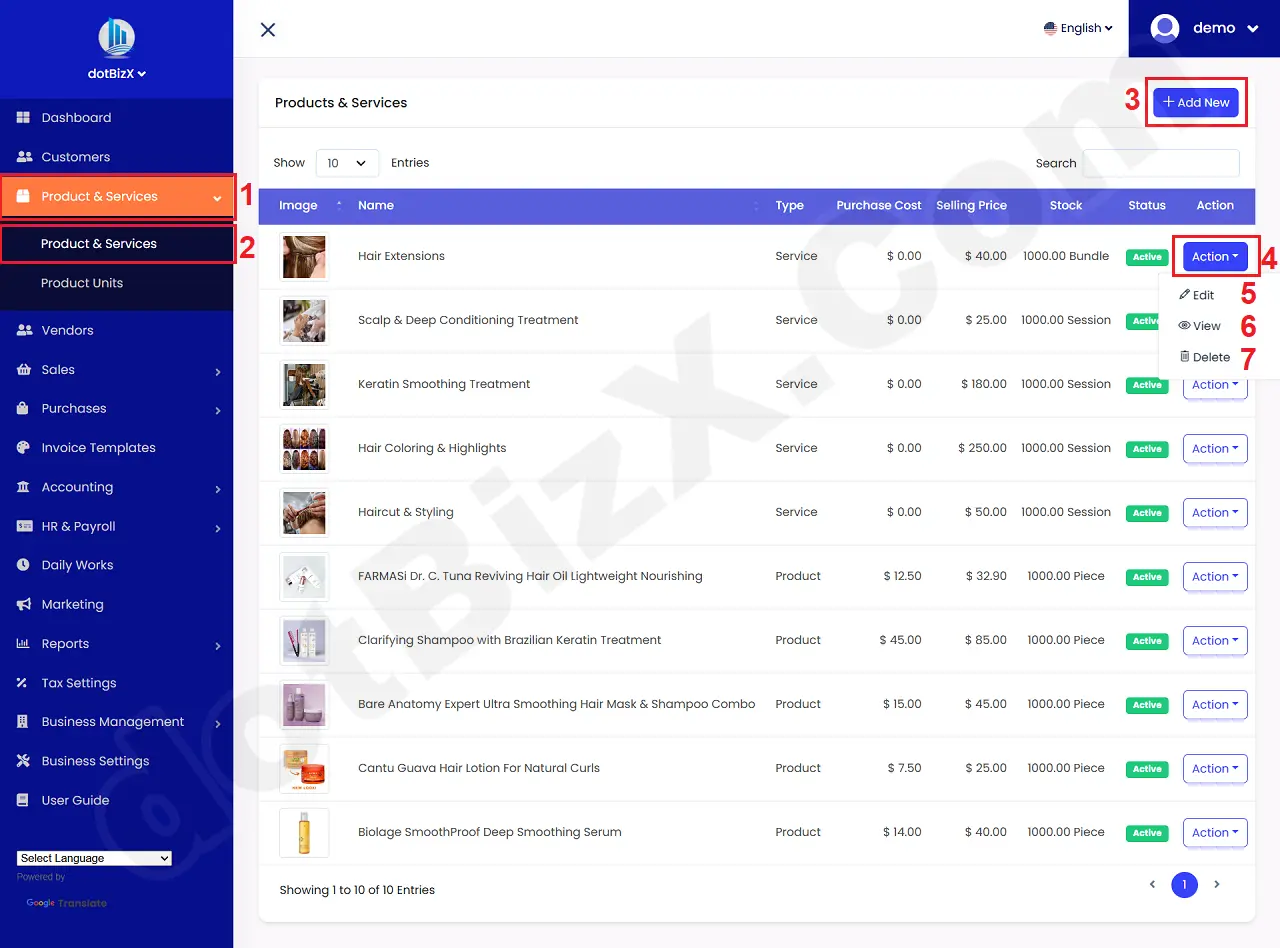Viewport: 1280px width, 948px height.
Task: Open the Reports chart icon
Action: pos(22,643)
